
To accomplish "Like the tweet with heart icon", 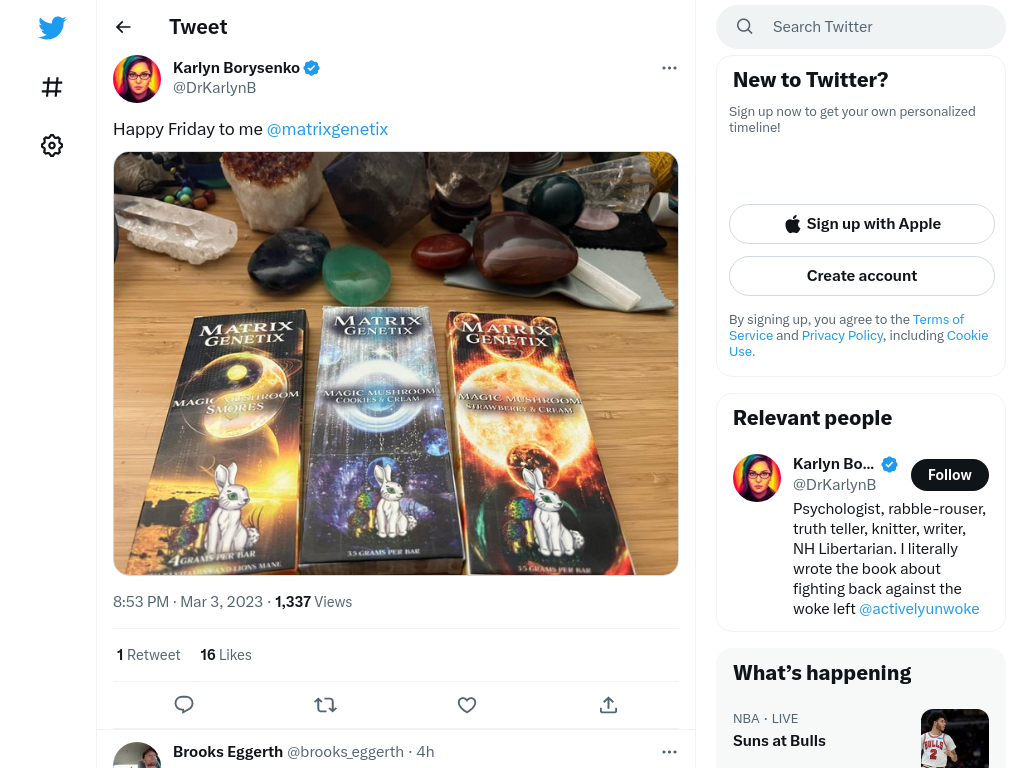I will pos(467,705).
